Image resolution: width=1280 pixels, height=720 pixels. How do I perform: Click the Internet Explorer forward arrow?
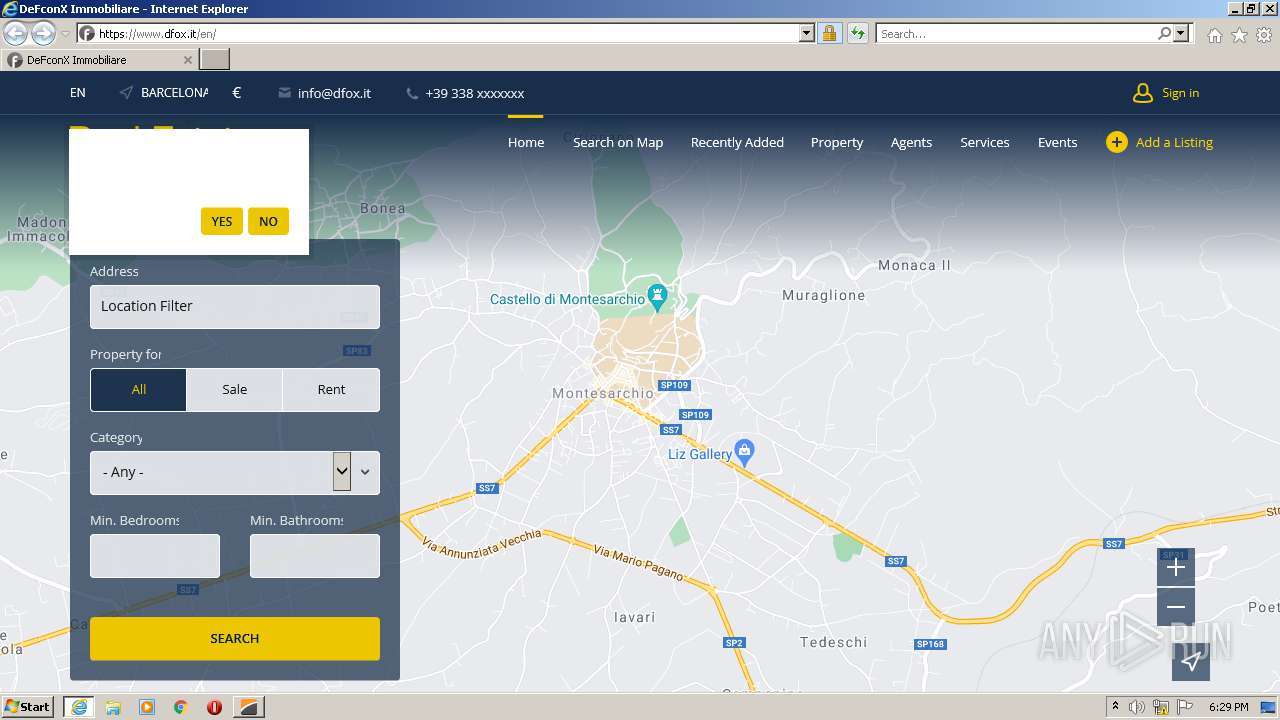coord(43,33)
